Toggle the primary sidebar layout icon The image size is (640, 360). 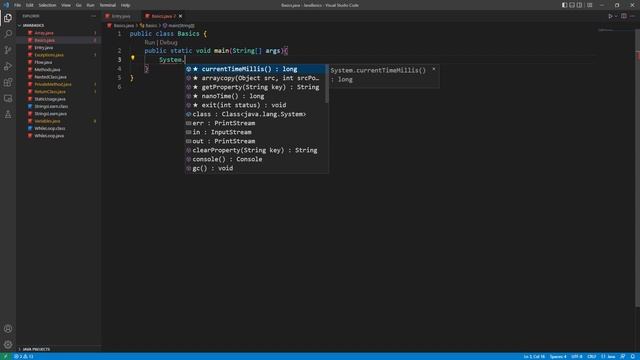[x=564, y=5]
